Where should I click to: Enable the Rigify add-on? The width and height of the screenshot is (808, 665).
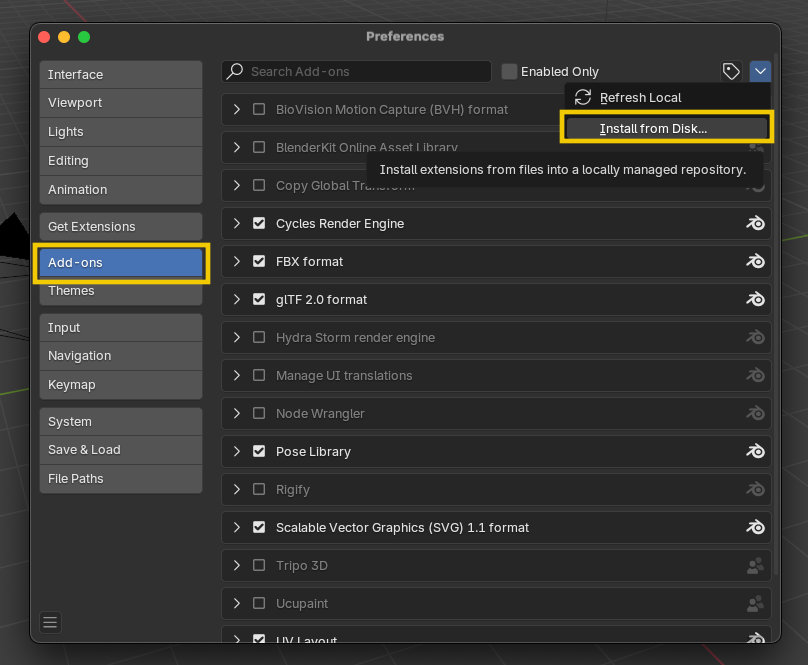point(259,489)
